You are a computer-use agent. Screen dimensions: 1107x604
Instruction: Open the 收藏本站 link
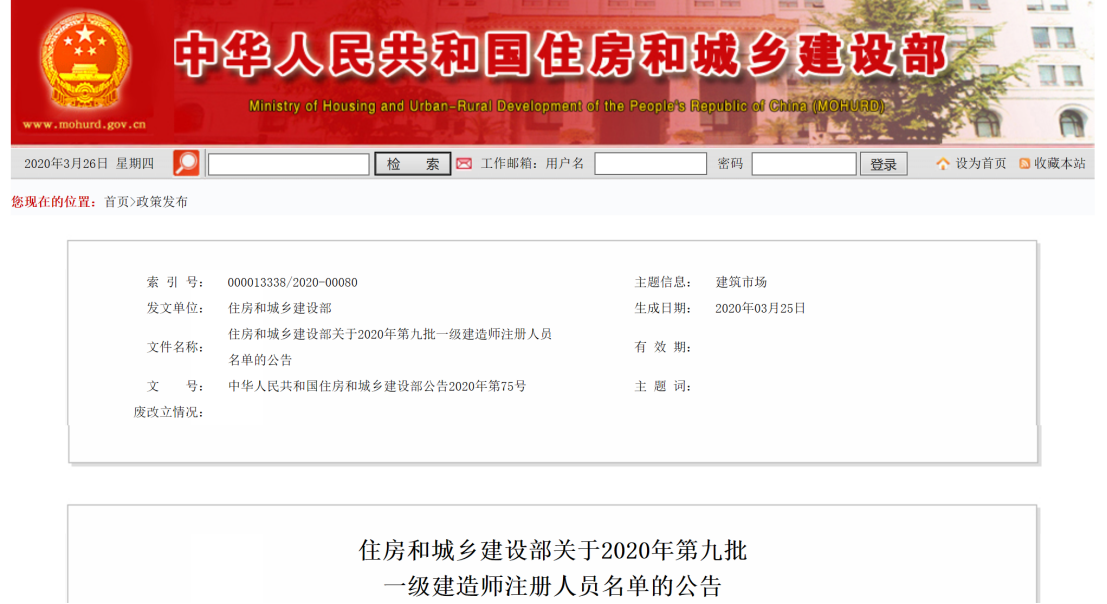(1060, 164)
